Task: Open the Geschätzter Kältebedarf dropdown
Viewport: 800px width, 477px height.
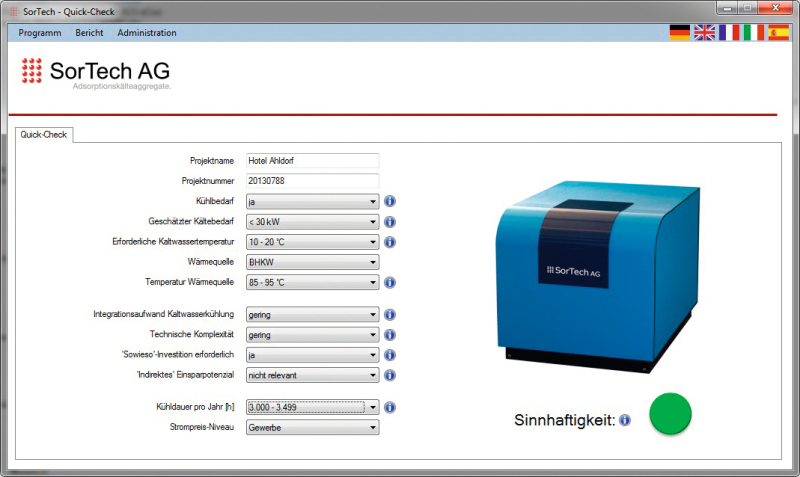Action: click(x=312, y=222)
